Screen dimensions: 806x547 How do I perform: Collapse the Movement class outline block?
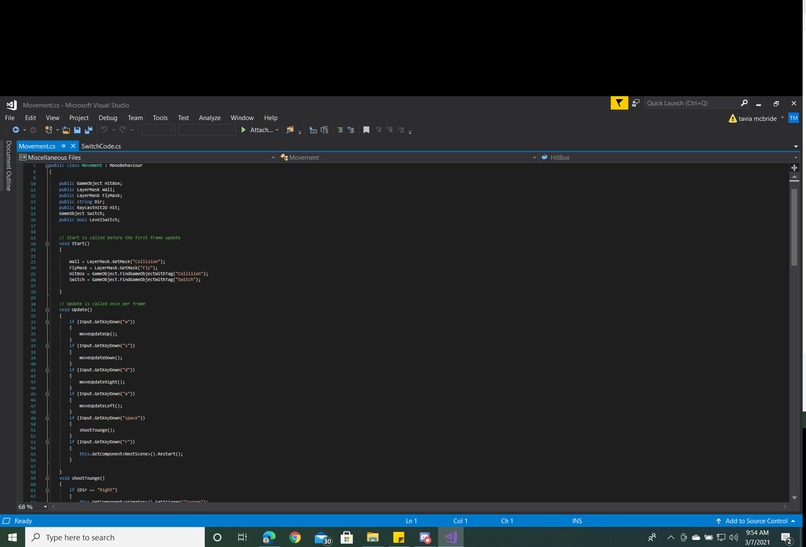47,166
